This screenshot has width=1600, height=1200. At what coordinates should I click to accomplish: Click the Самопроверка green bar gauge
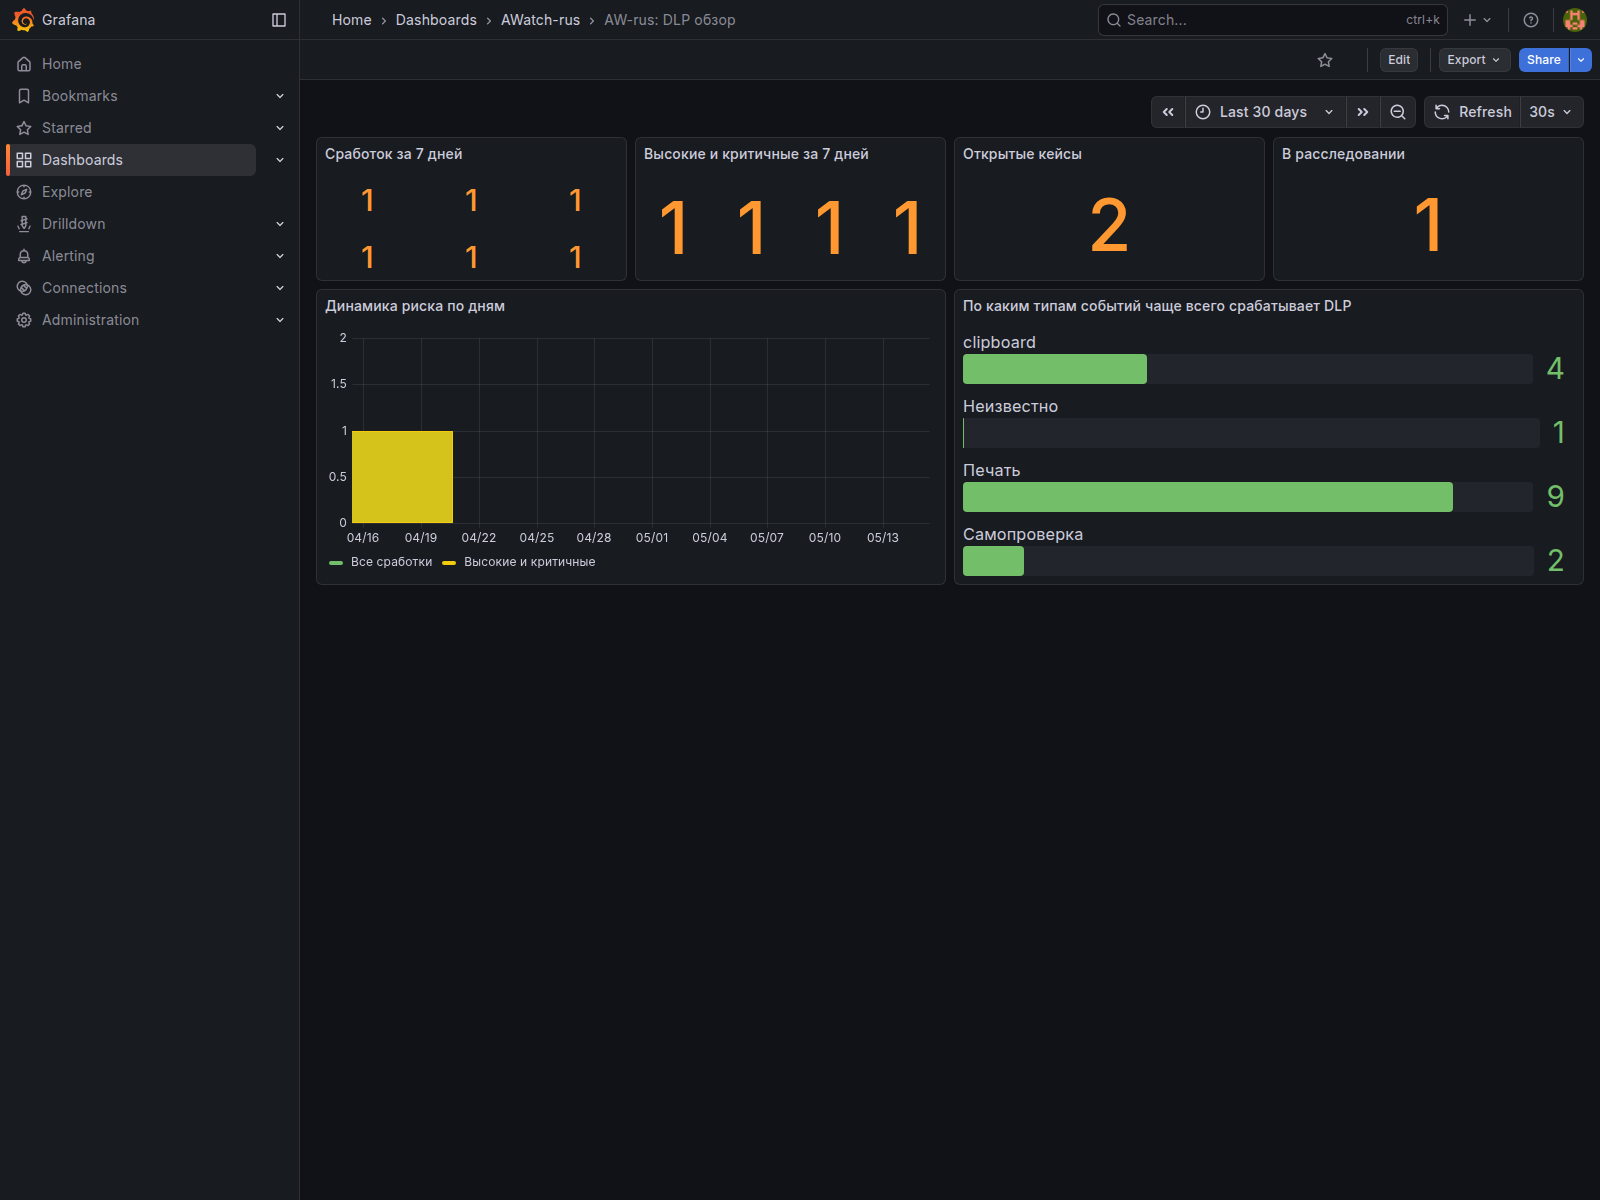993,561
